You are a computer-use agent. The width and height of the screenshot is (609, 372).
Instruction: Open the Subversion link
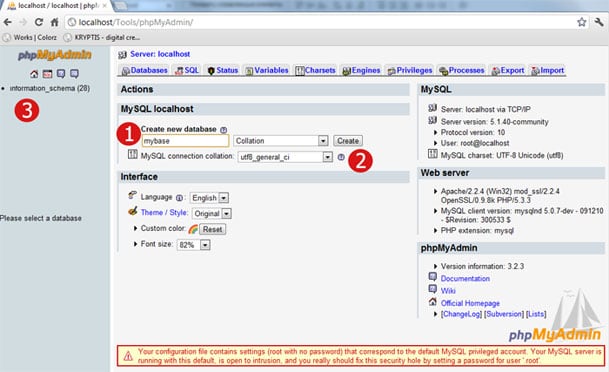coord(504,314)
